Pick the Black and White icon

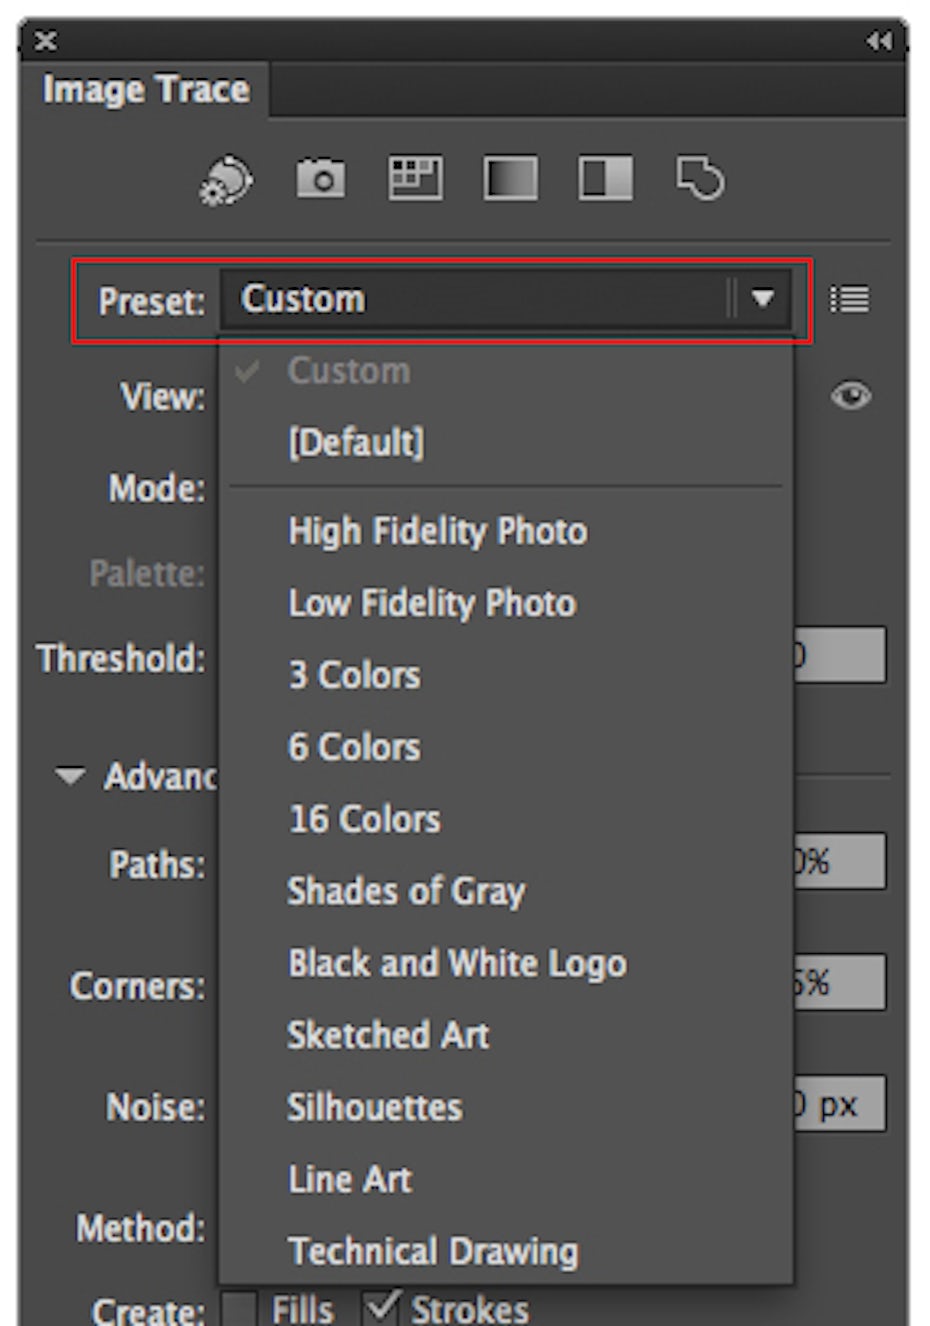(x=605, y=179)
